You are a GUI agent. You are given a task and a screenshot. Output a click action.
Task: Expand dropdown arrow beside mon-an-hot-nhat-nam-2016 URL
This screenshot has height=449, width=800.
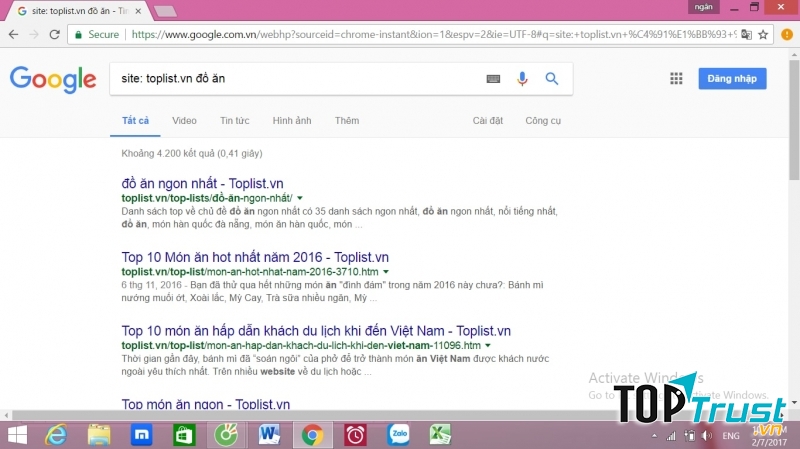coord(386,272)
